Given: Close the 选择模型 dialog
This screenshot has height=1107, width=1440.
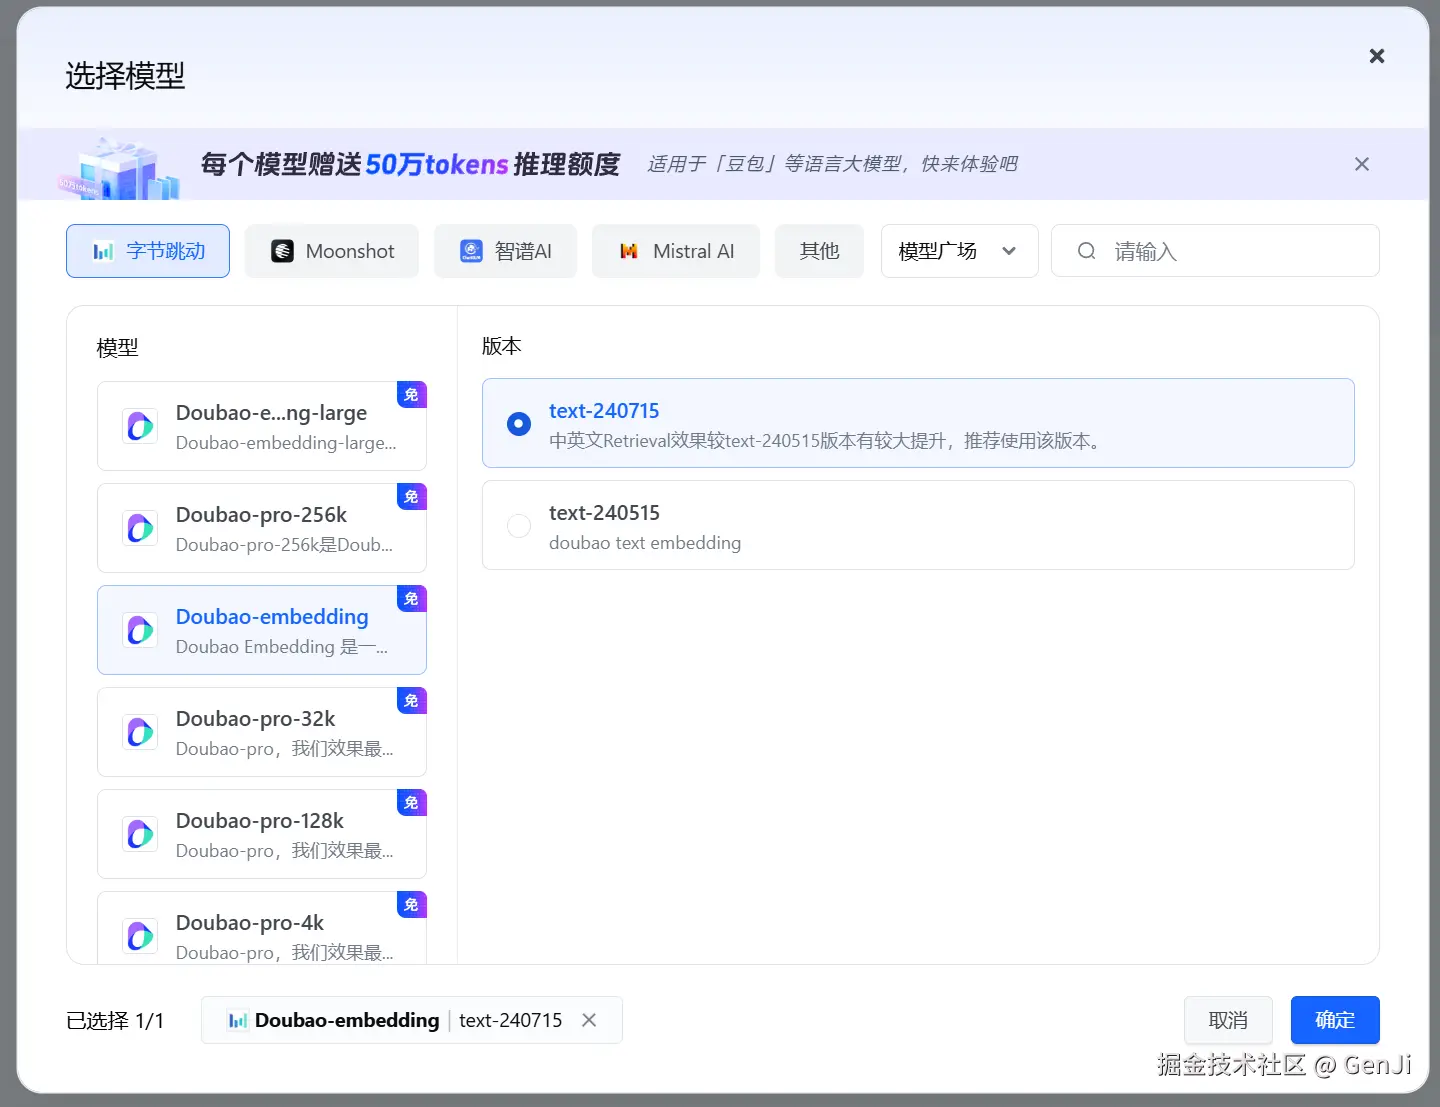Looking at the screenshot, I should click(1376, 56).
